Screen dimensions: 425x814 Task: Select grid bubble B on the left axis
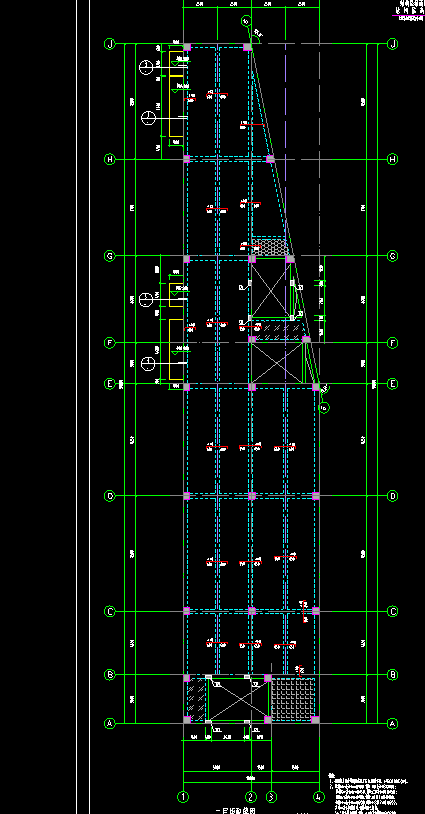[x=109, y=675]
